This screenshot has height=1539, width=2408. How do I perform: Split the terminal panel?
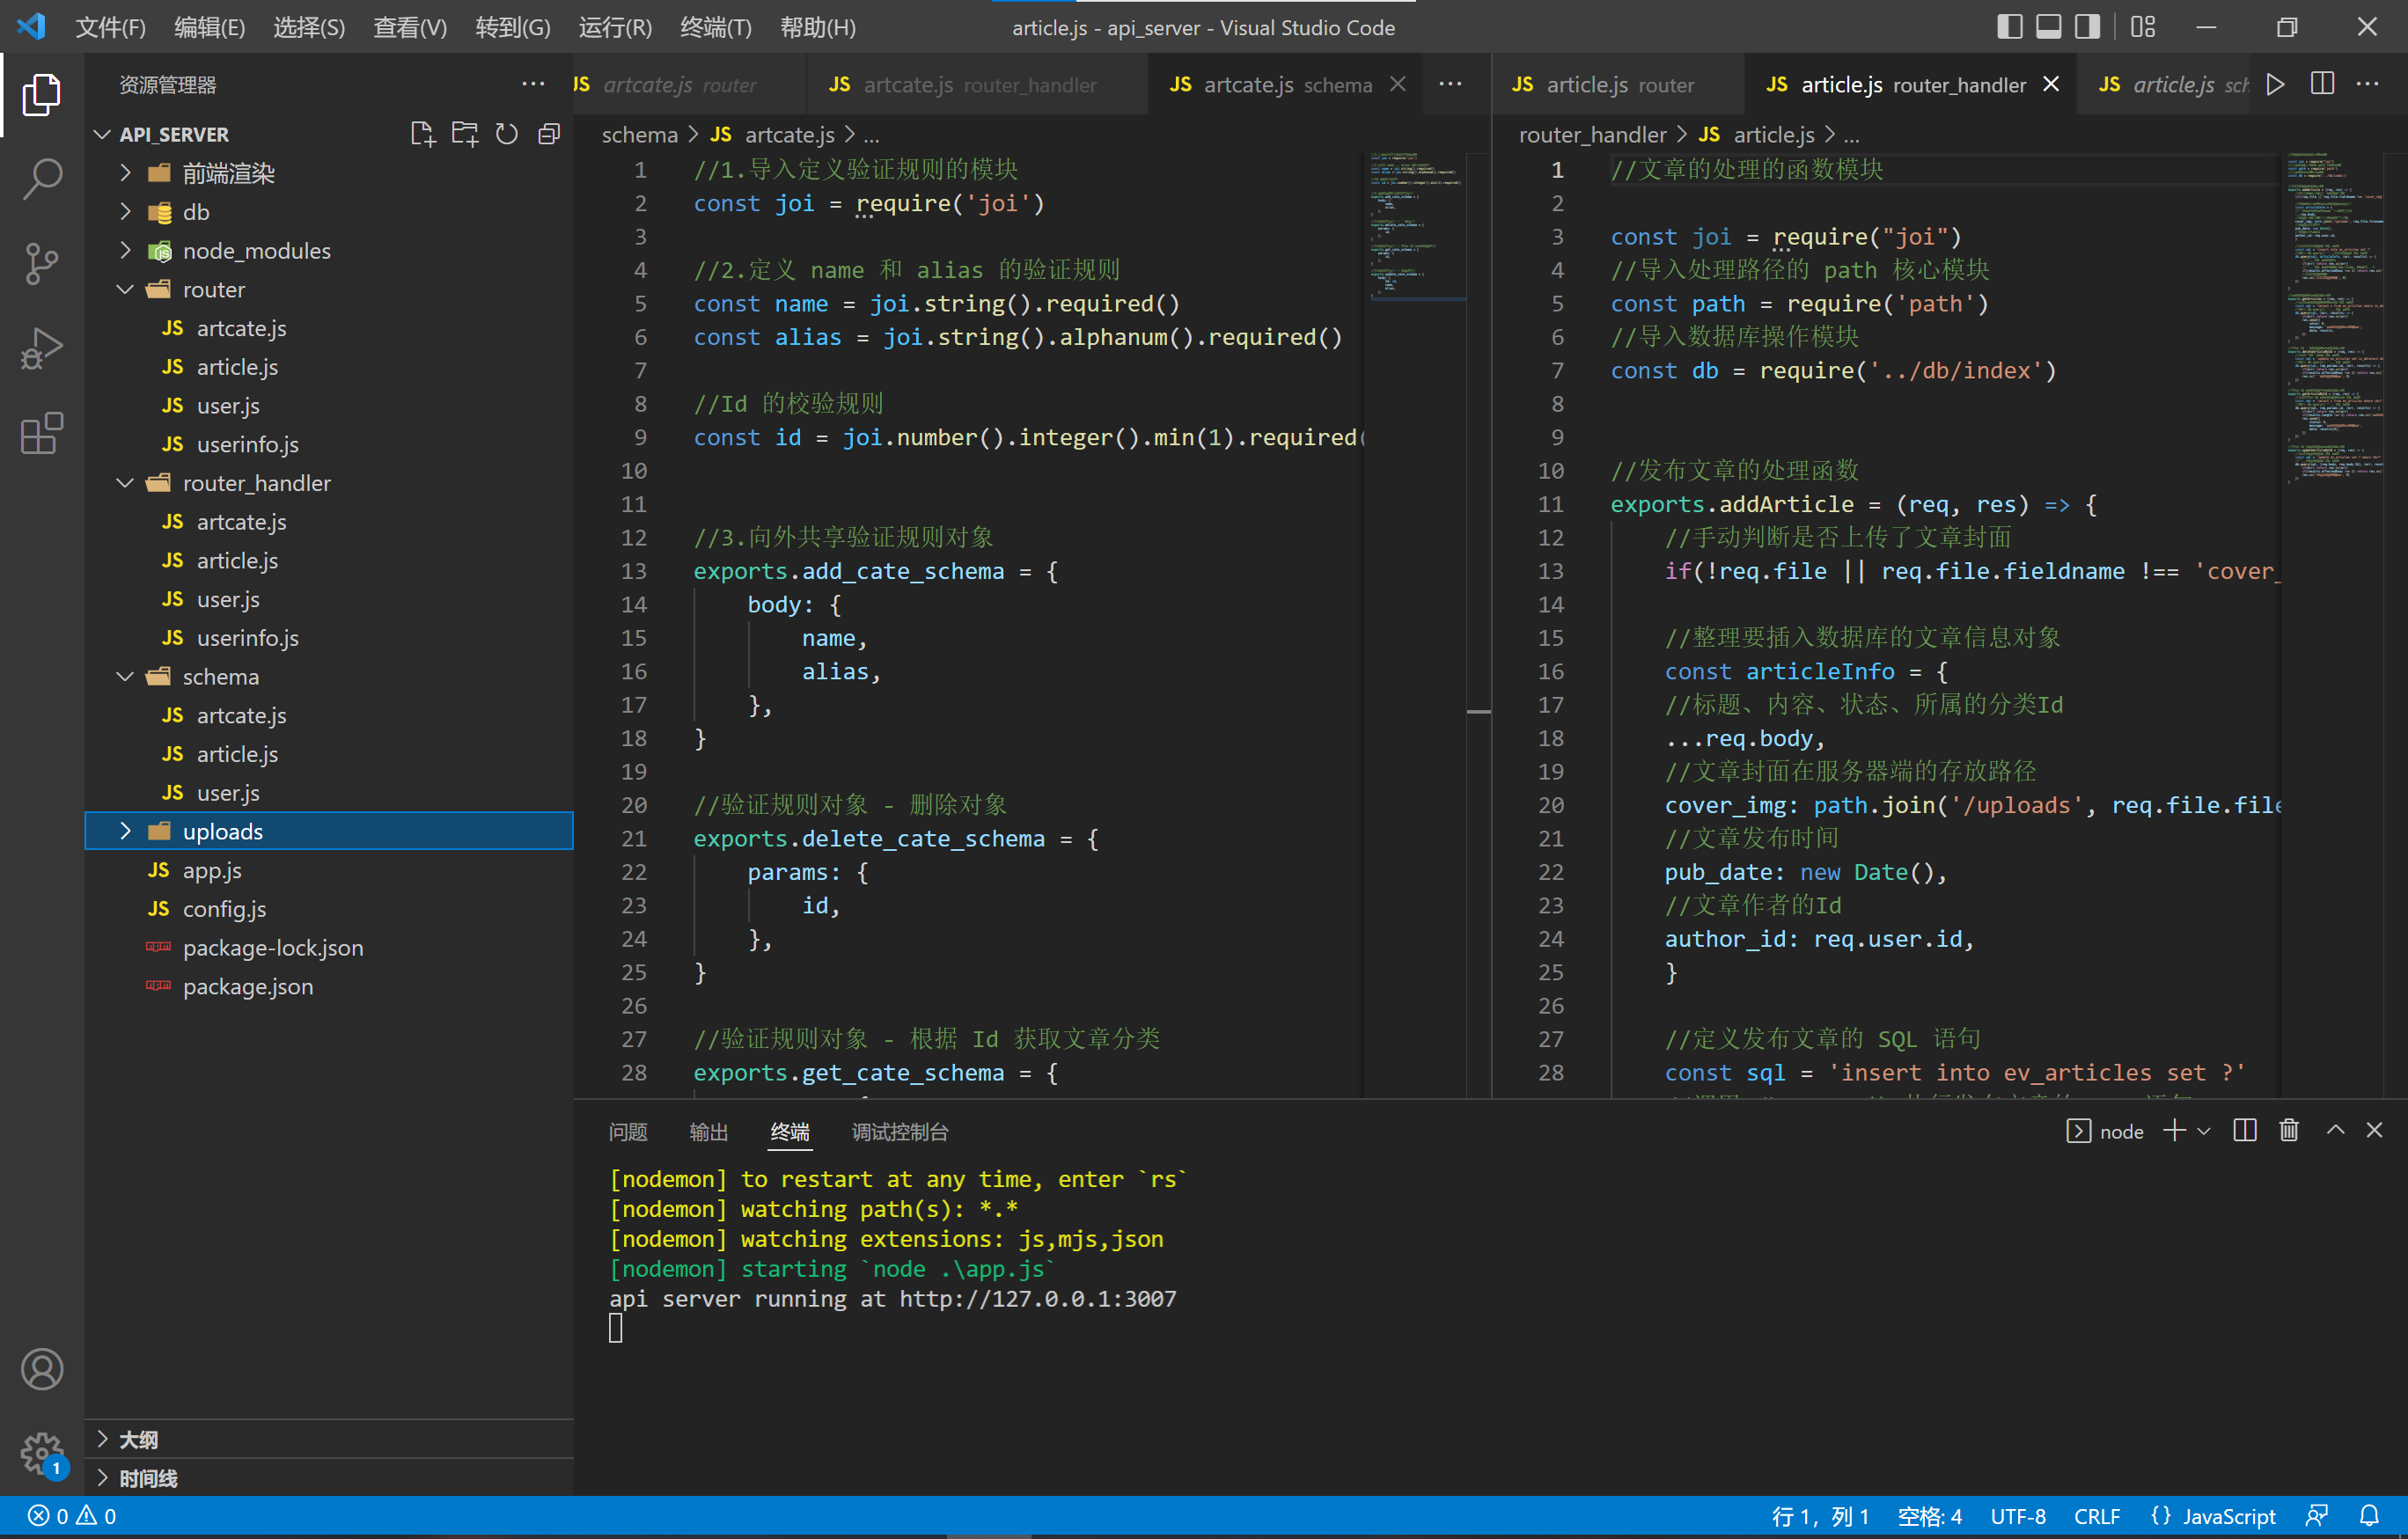[x=2244, y=1131]
